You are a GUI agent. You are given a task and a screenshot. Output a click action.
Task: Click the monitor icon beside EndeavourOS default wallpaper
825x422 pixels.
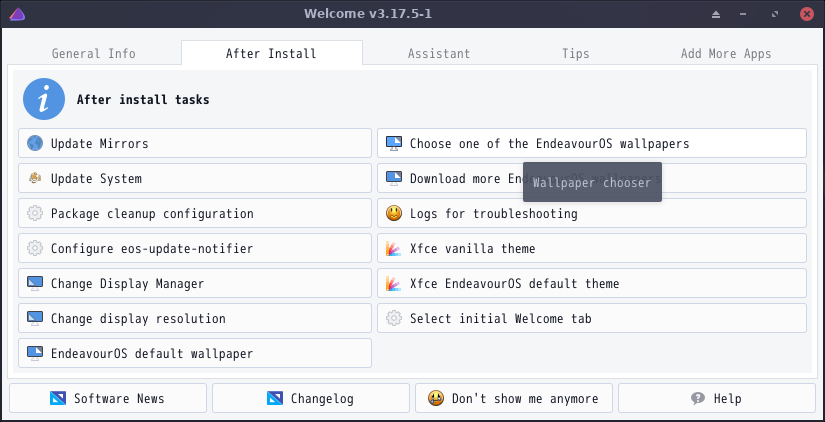[x=35, y=353]
